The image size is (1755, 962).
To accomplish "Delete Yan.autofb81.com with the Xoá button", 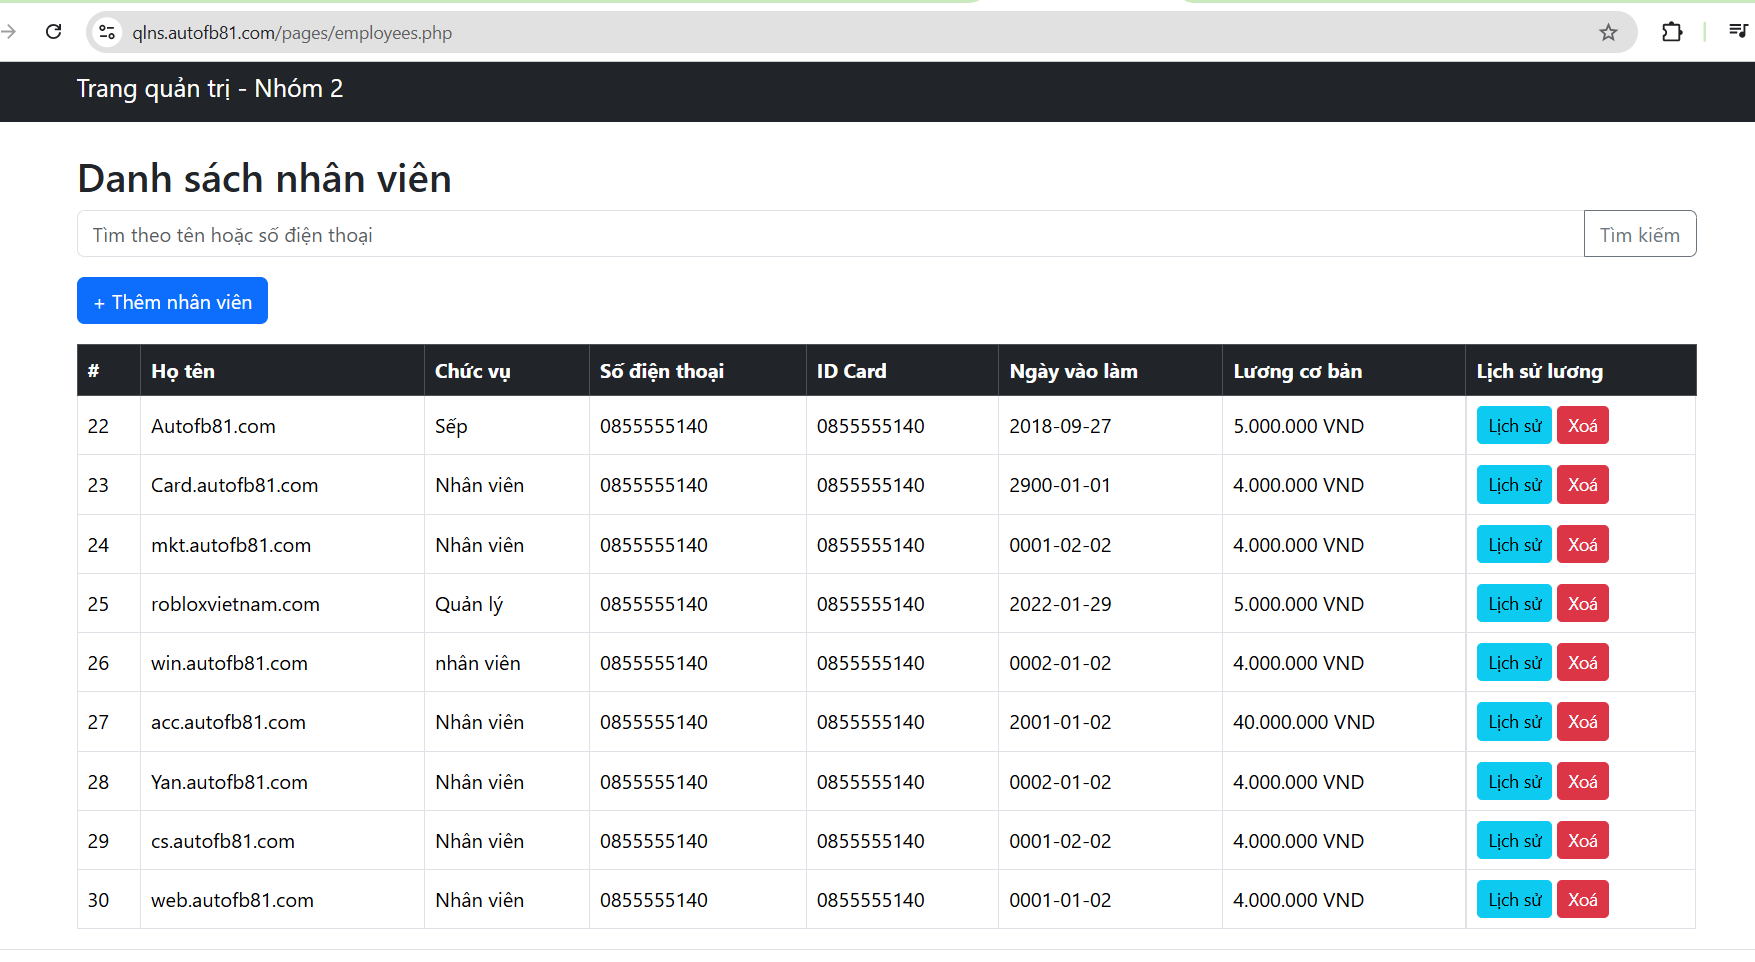I will point(1582,782).
